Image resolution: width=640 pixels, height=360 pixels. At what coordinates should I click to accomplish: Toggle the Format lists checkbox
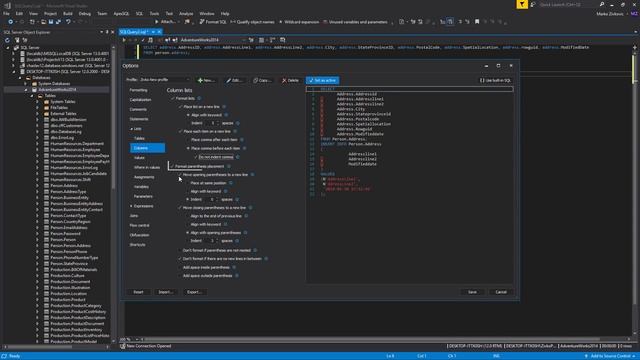point(173,98)
